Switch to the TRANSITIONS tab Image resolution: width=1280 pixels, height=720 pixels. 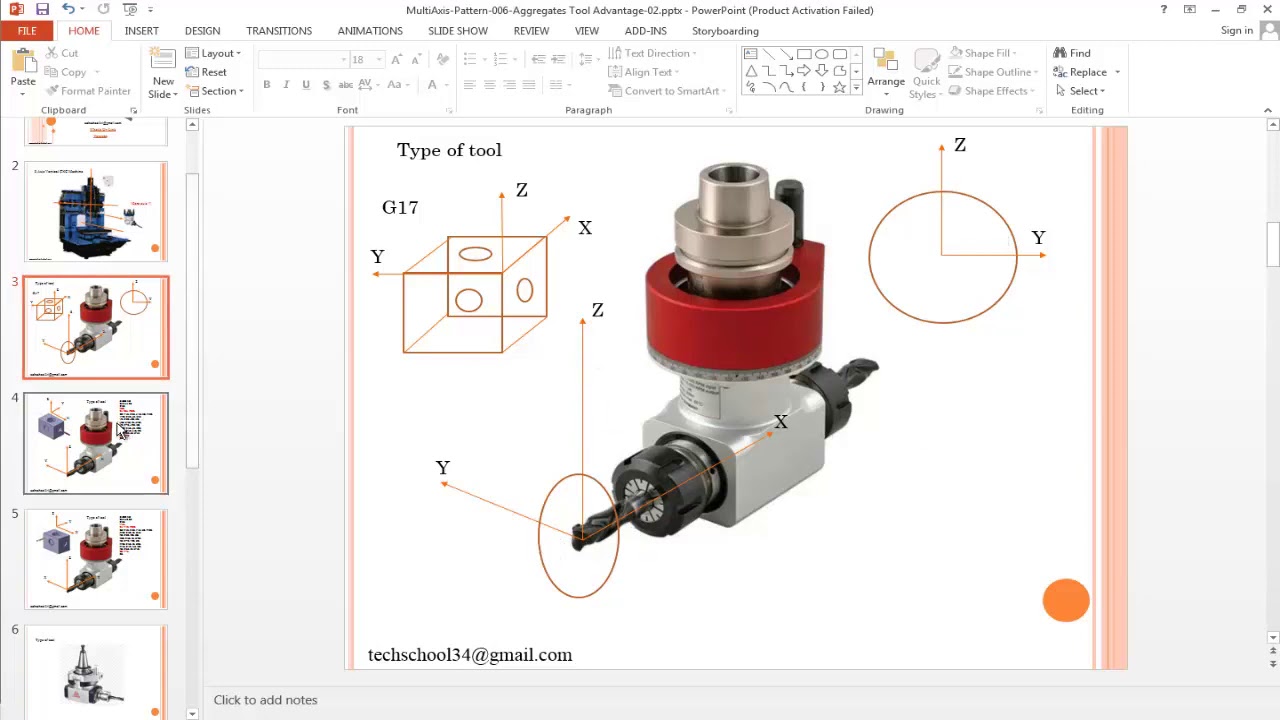(x=279, y=31)
